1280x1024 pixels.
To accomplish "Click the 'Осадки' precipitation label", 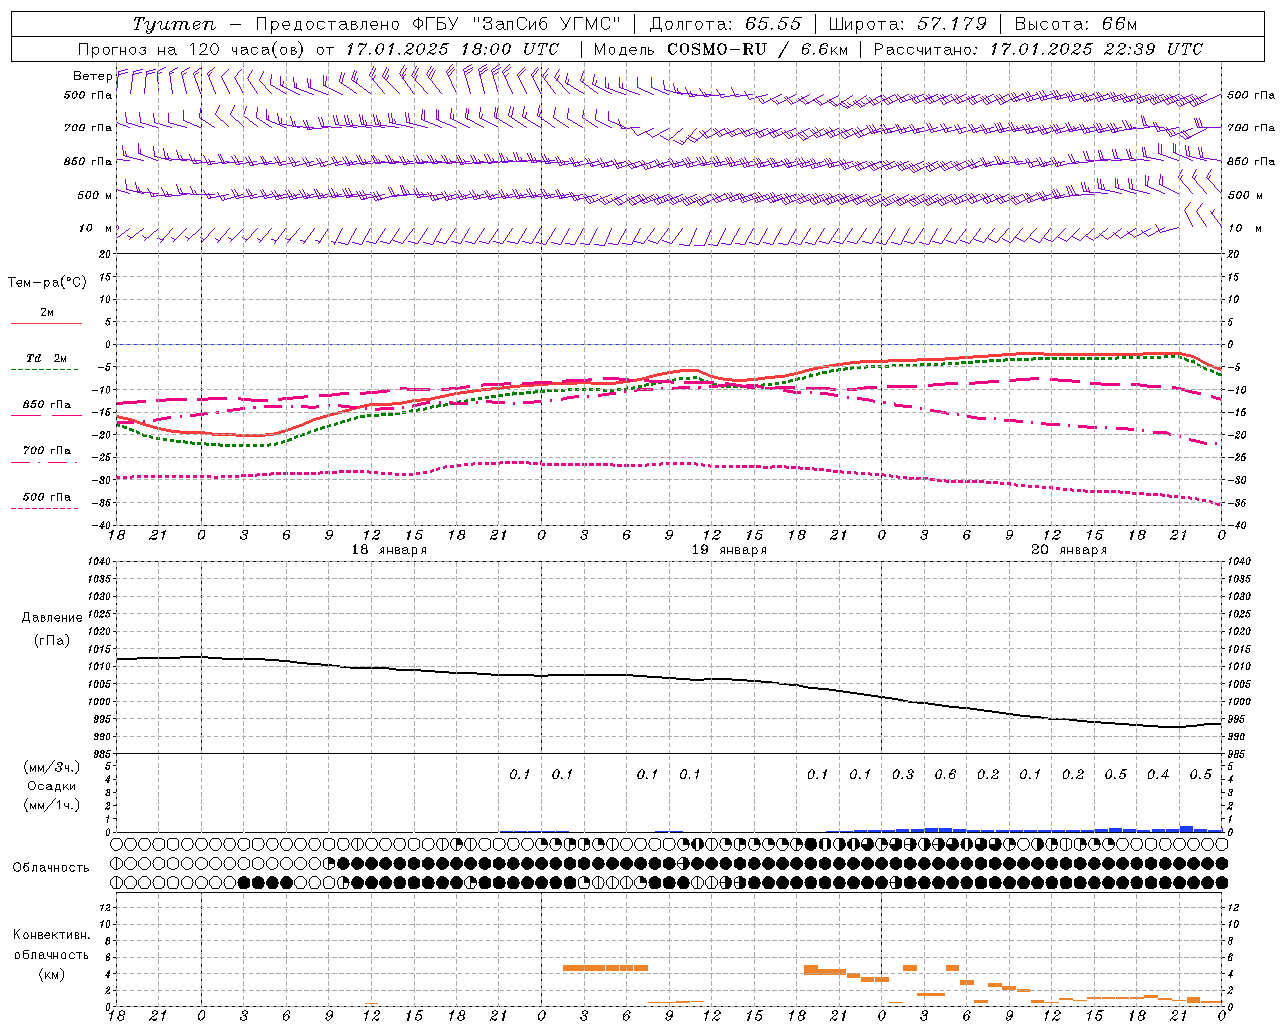I will click(52, 786).
